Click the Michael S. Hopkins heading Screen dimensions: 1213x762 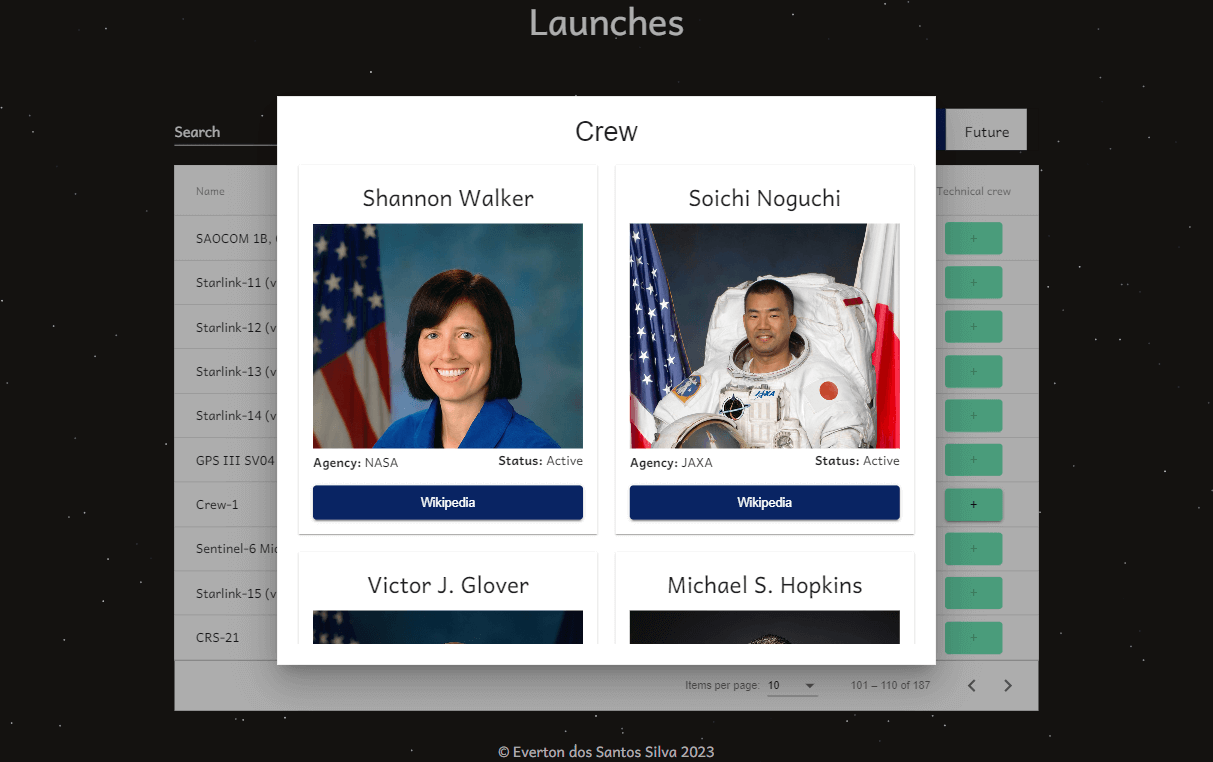point(765,585)
